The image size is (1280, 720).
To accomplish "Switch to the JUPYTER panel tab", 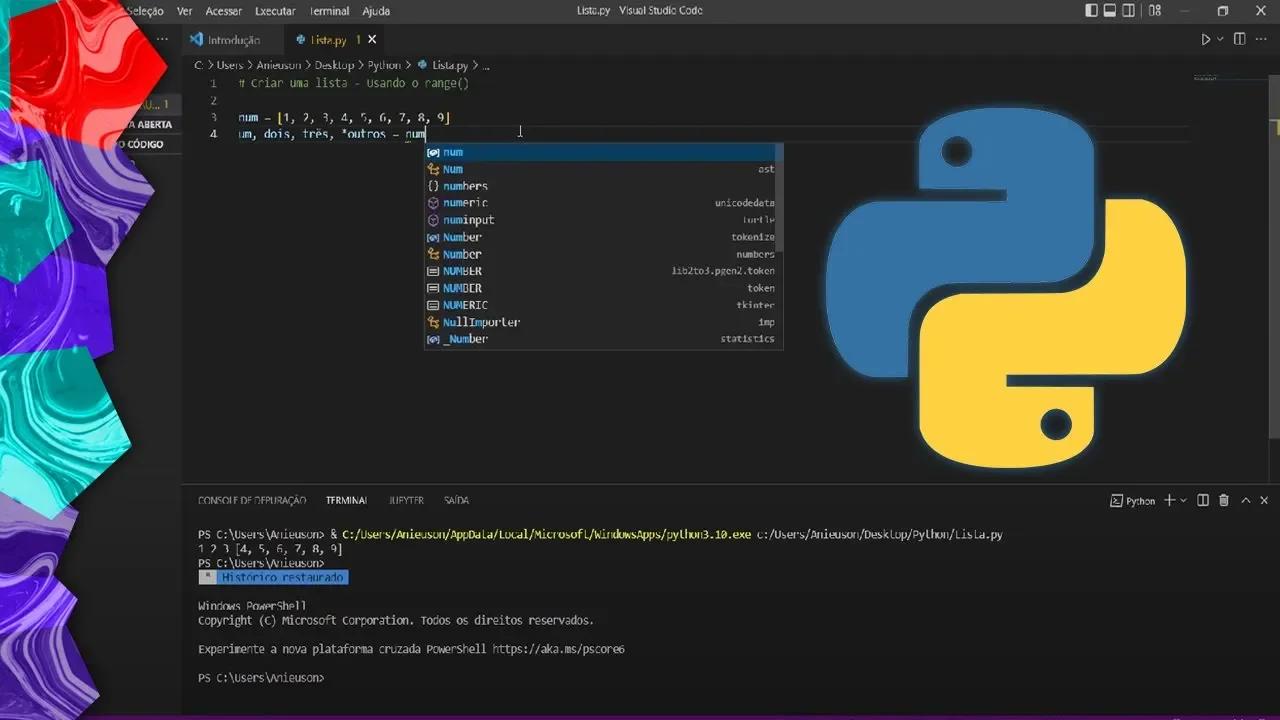I will pos(405,500).
